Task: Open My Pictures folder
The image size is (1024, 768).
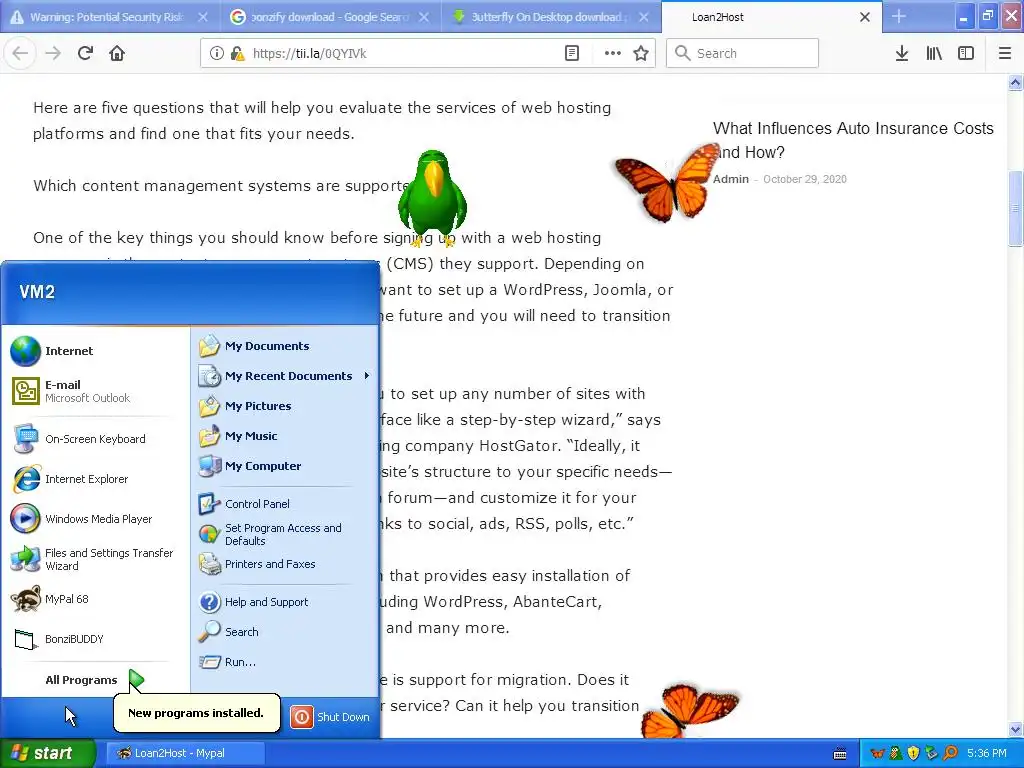Action: coord(285,406)
